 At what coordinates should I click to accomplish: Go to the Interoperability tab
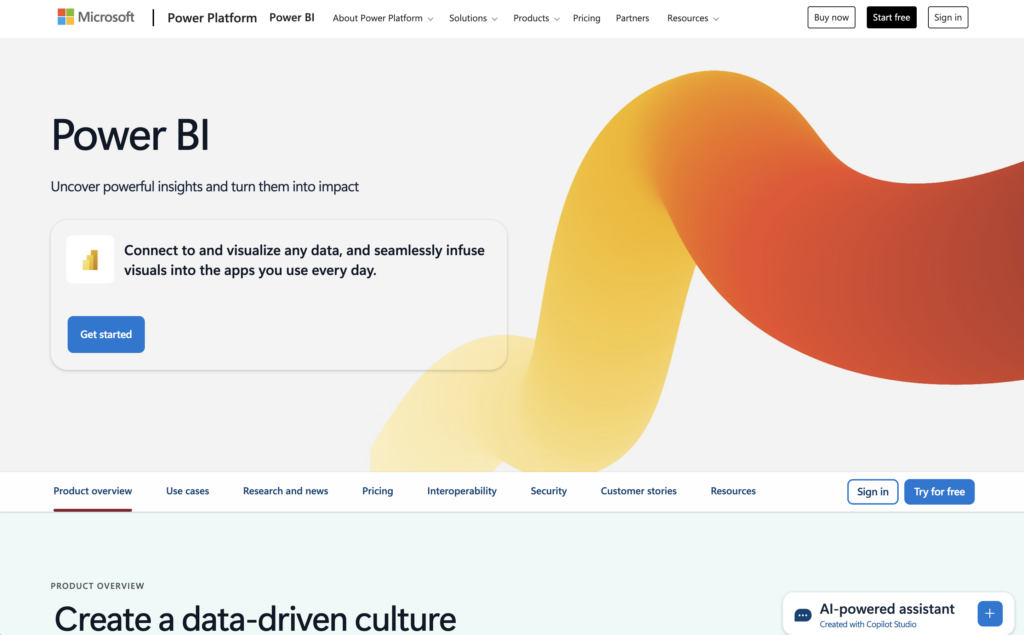462,491
